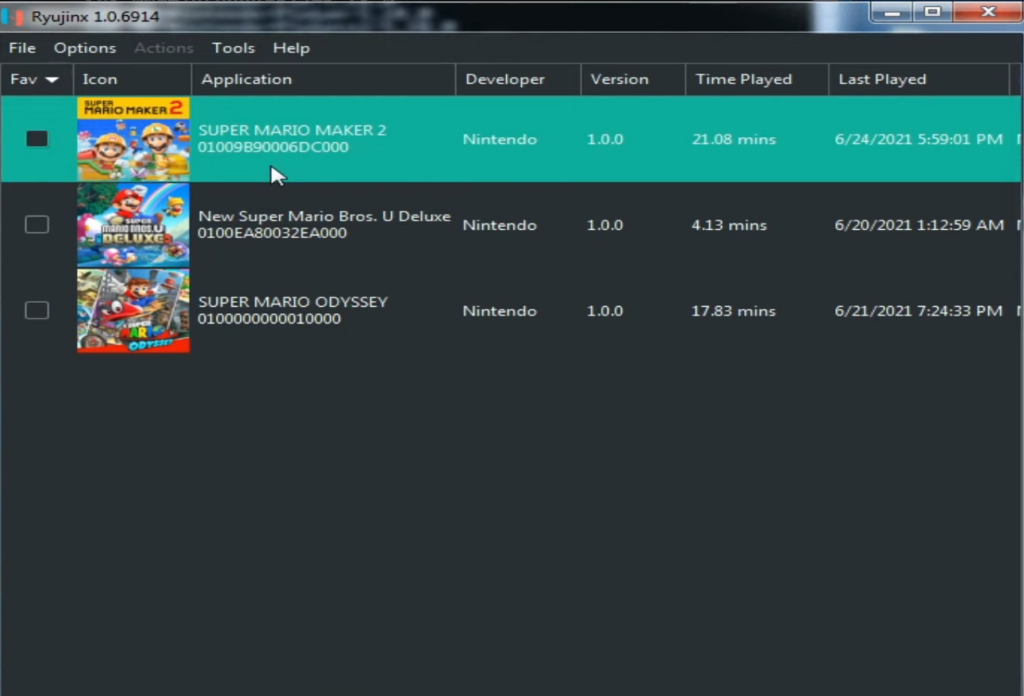This screenshot has width=1024, height=696.
Task: Click the New Super Mario Bros. U Deluxe cover icon
Action: (133, 225)
